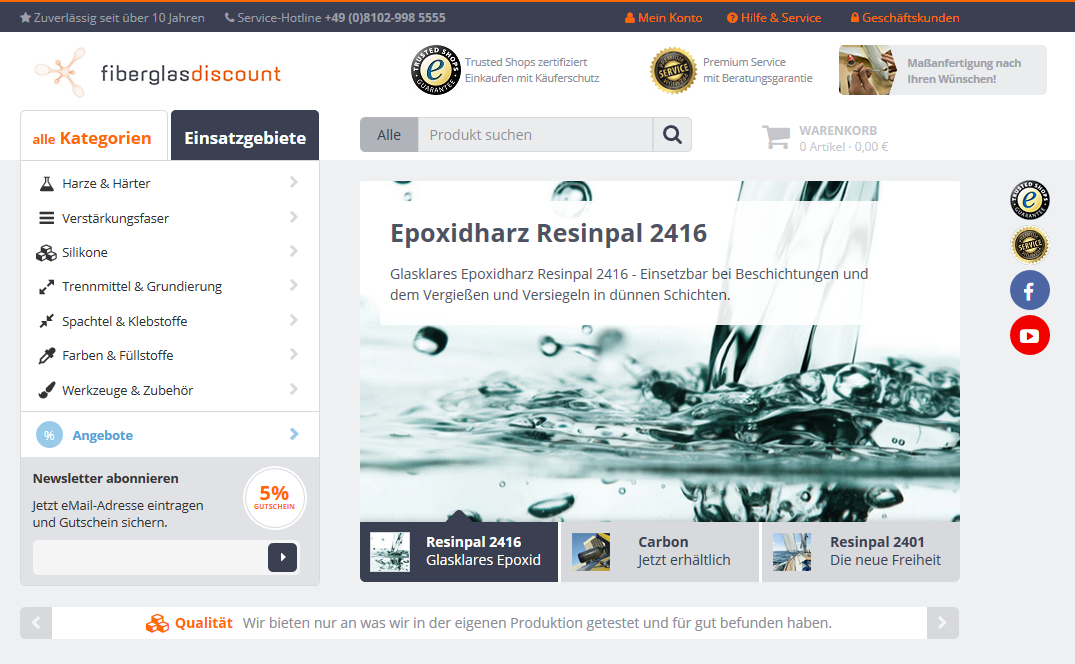Open the Hilfe & Service link
1075x664 pixels.
774,18
